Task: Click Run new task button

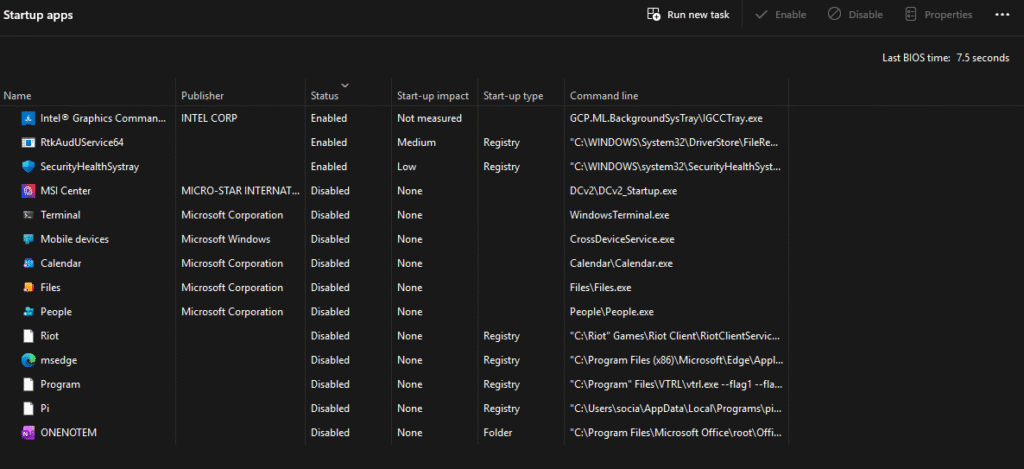Action: pyautogui.click(x=688, y=15)
